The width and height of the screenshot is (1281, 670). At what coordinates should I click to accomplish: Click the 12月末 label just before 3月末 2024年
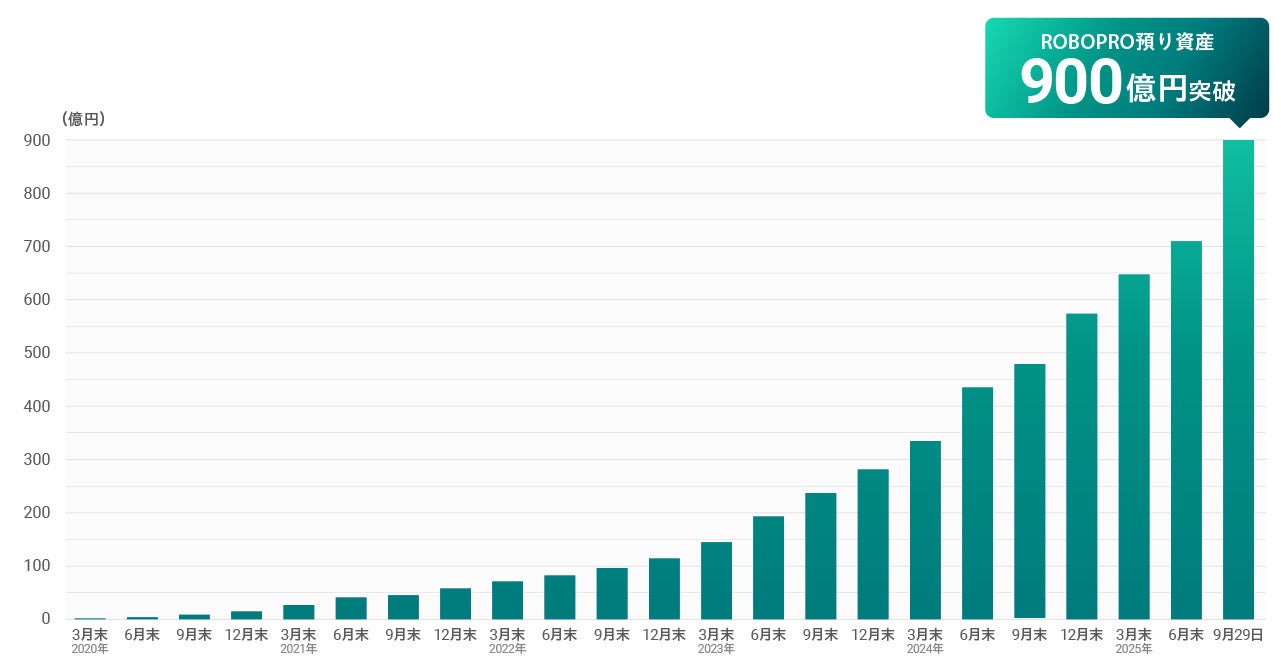pyautogui.click(x=873, y=634)
